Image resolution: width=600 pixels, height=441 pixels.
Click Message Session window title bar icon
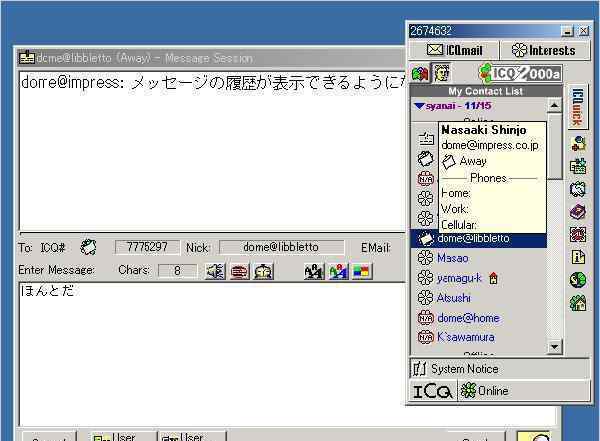pyautogui.click(x=27, y=57)
